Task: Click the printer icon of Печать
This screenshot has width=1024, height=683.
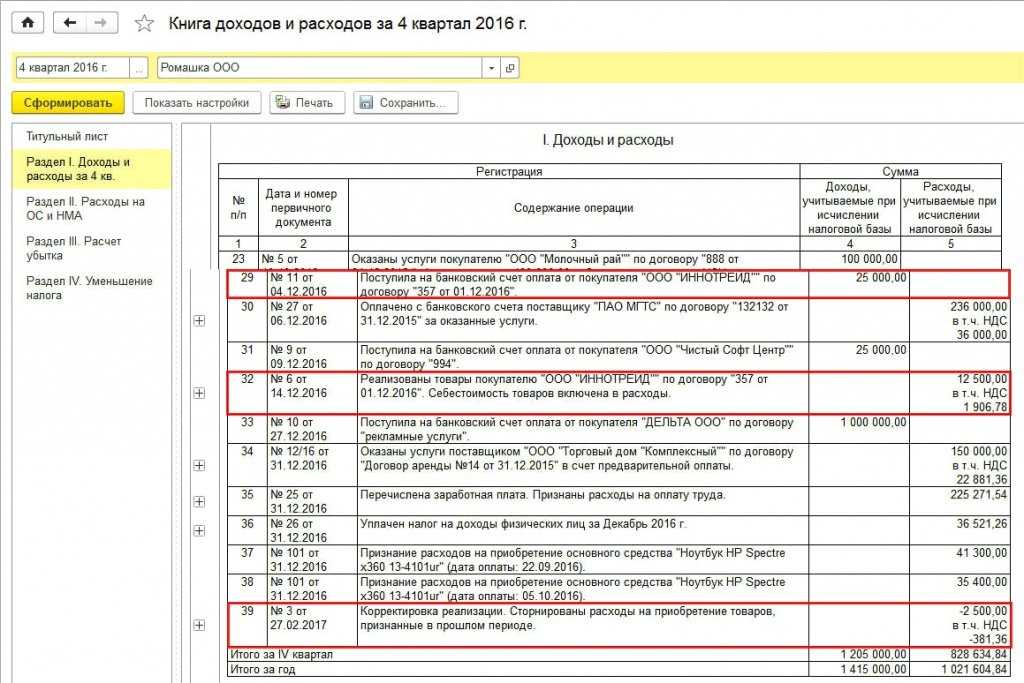Action: point(283,103)
